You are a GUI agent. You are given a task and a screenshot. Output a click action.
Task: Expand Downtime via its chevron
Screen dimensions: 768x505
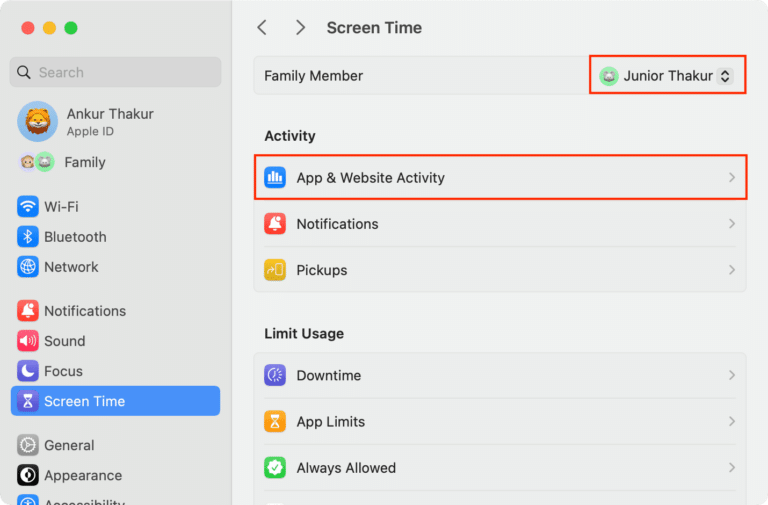[732, 375]
